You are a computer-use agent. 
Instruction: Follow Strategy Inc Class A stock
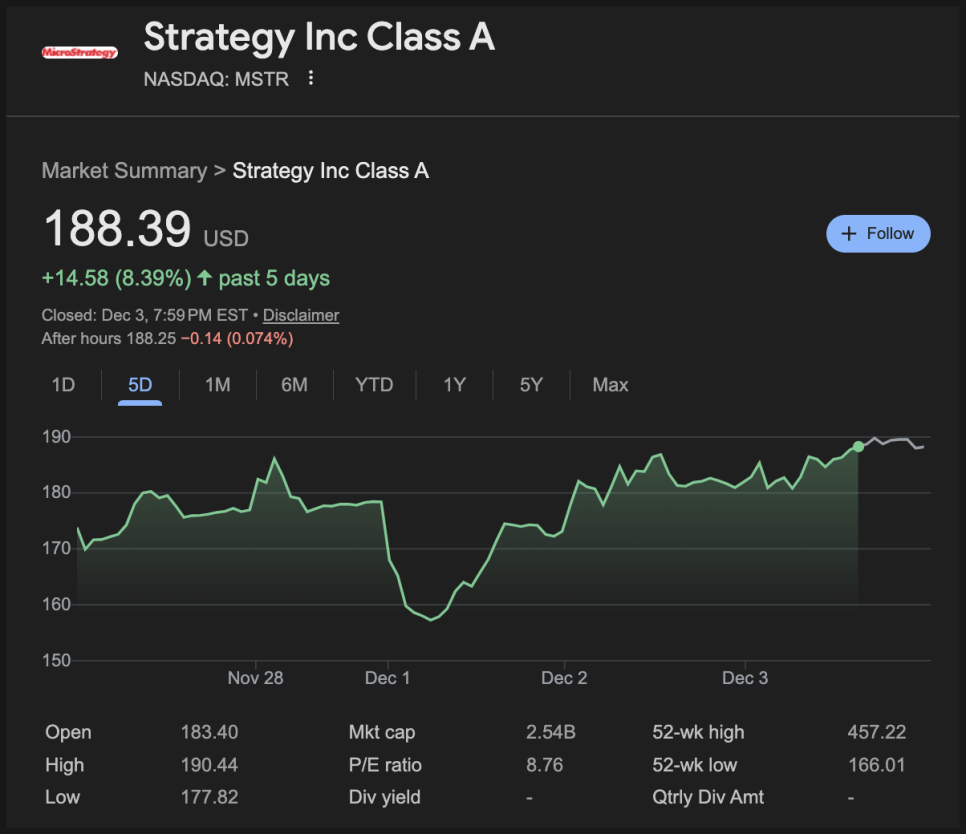(878, 233)
